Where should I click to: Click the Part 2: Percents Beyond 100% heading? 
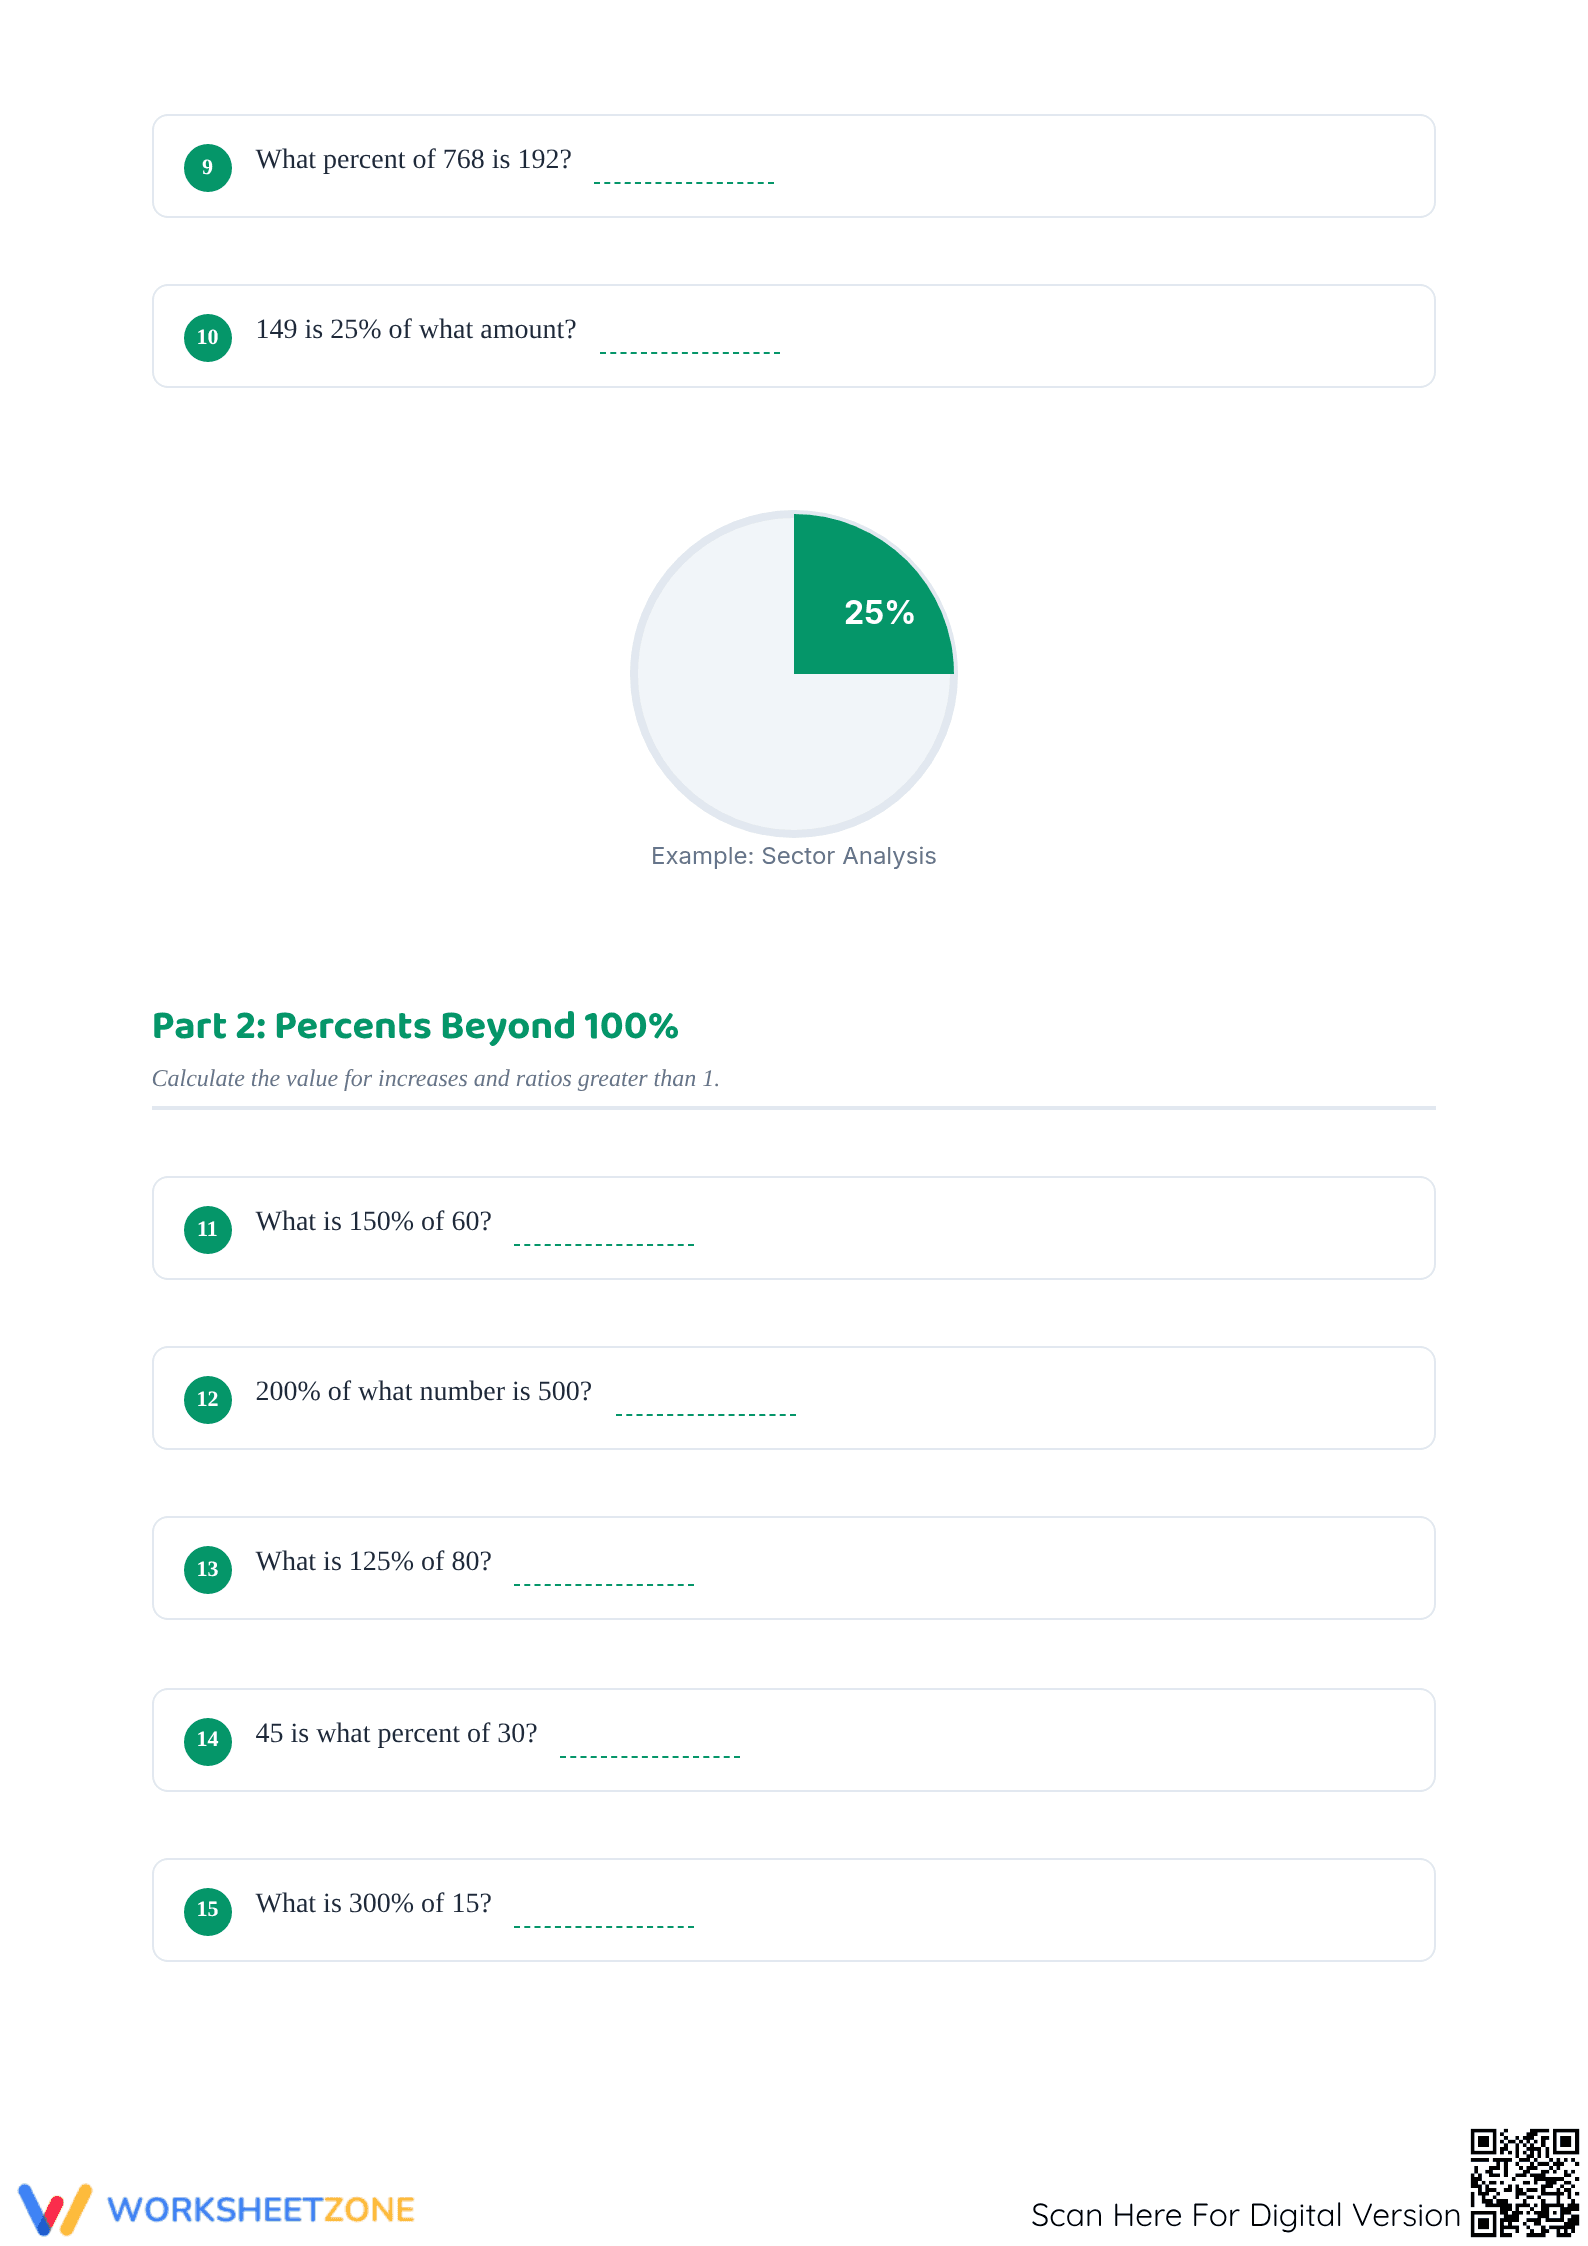(415, 1026)
